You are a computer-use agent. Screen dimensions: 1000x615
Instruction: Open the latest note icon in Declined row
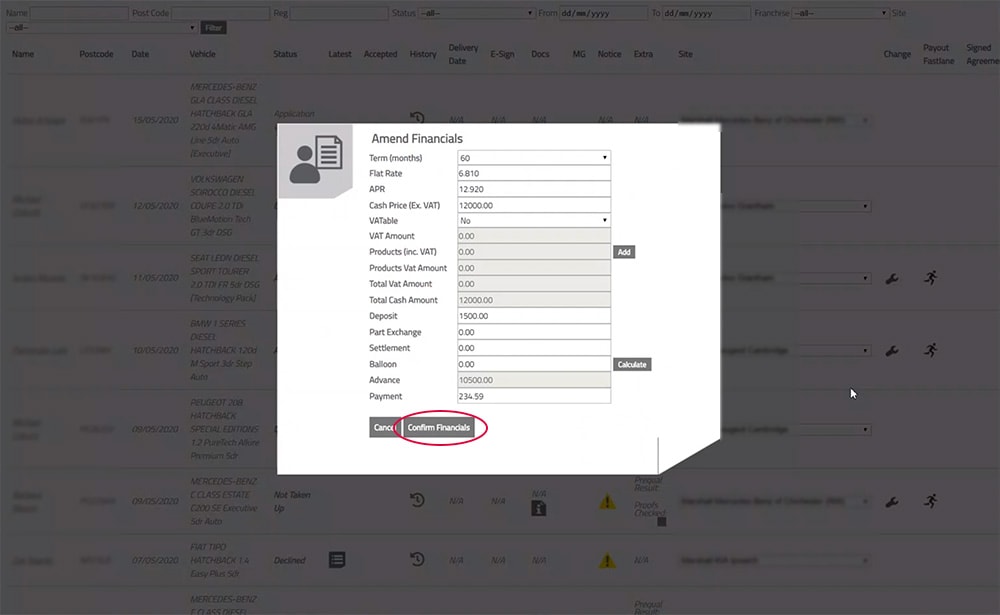point(337,560)
